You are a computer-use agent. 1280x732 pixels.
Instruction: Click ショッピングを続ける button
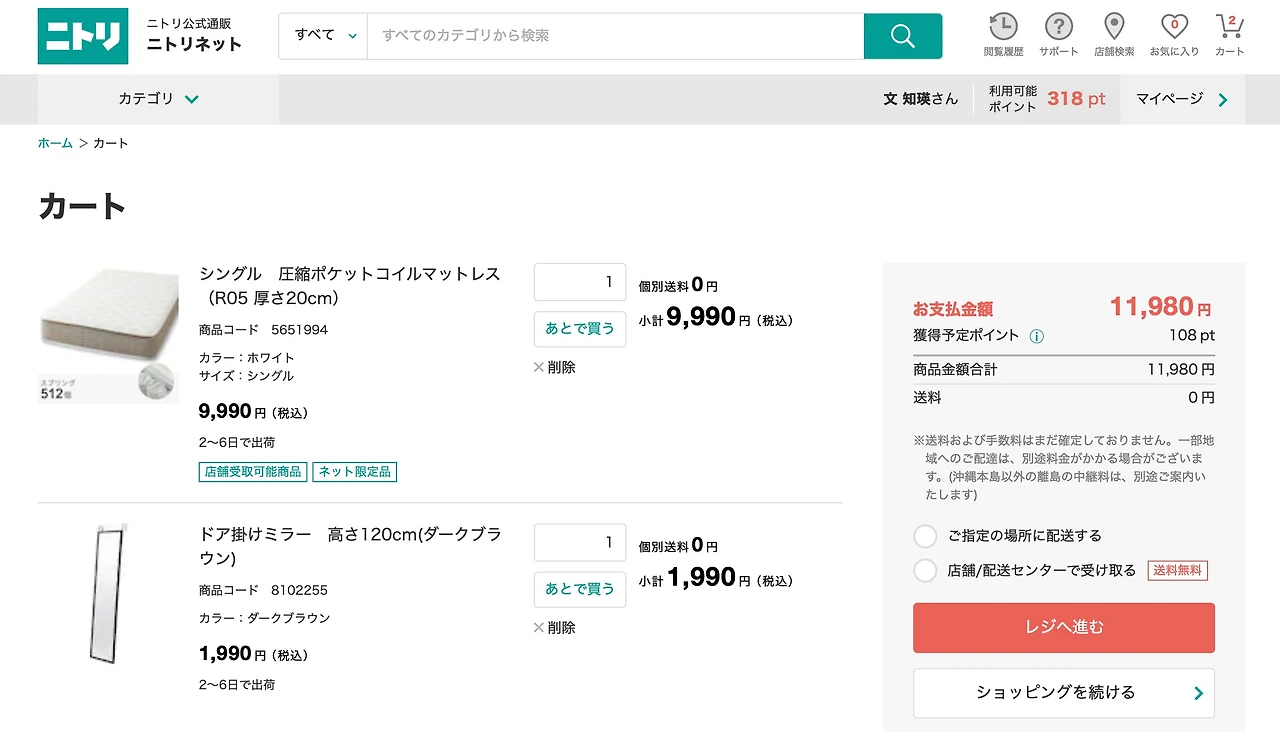coord(1063,693)
